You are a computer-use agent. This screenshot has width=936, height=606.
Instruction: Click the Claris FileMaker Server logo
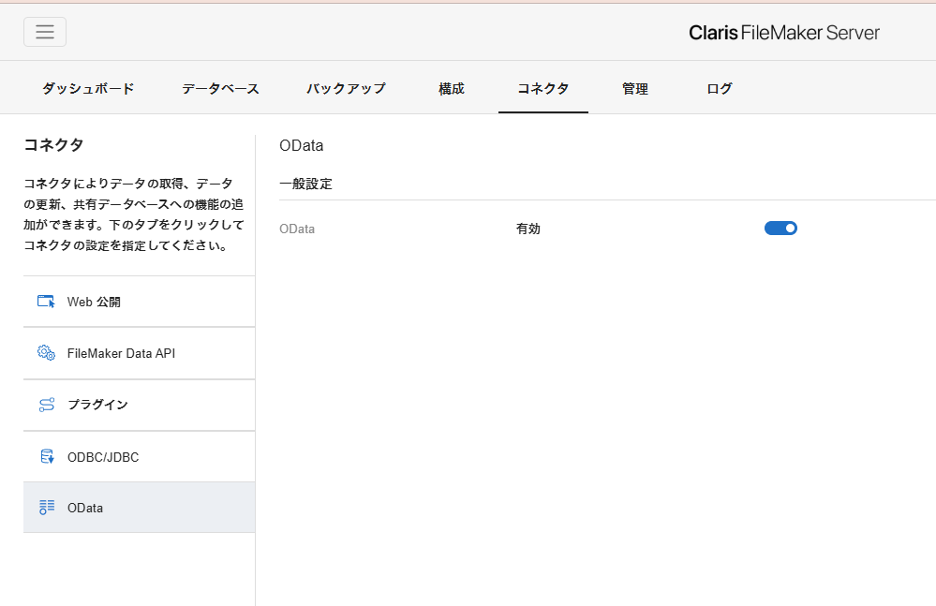tap(784, 33)
